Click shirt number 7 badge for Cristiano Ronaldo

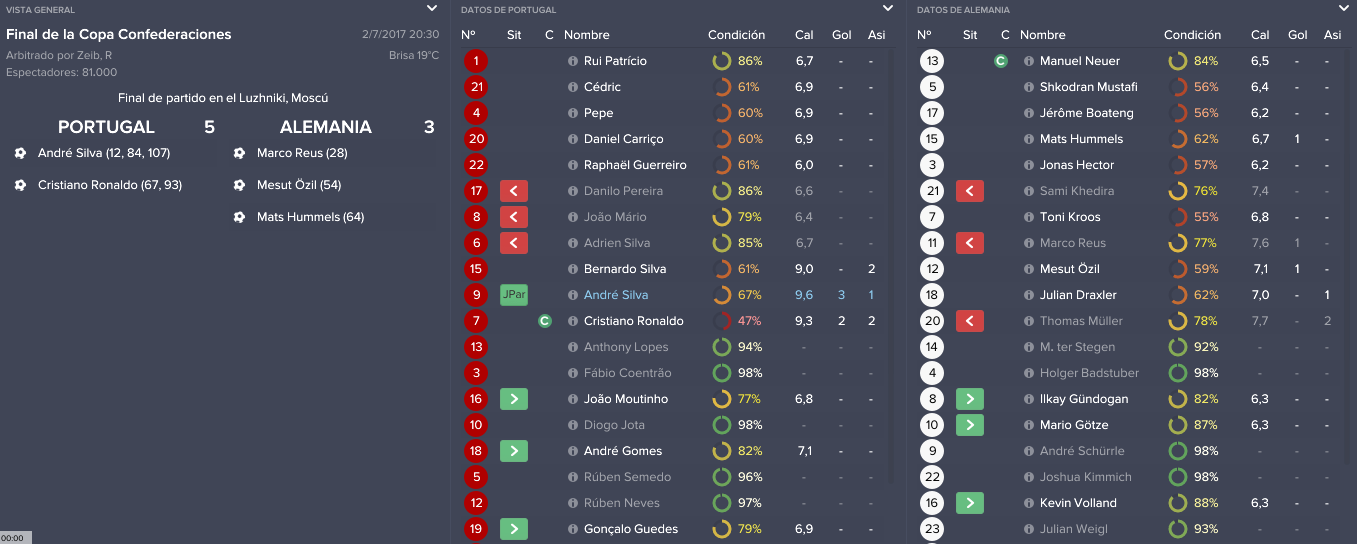point(476,321)
